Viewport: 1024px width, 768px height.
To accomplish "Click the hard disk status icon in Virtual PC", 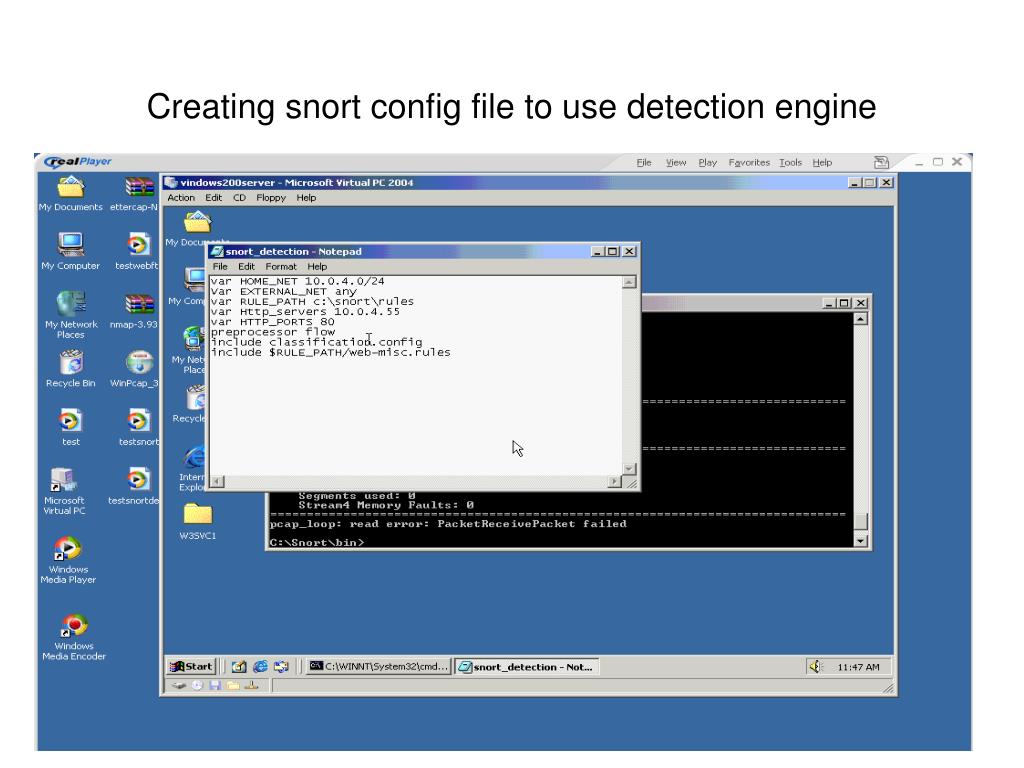I will tap(179, 685).
